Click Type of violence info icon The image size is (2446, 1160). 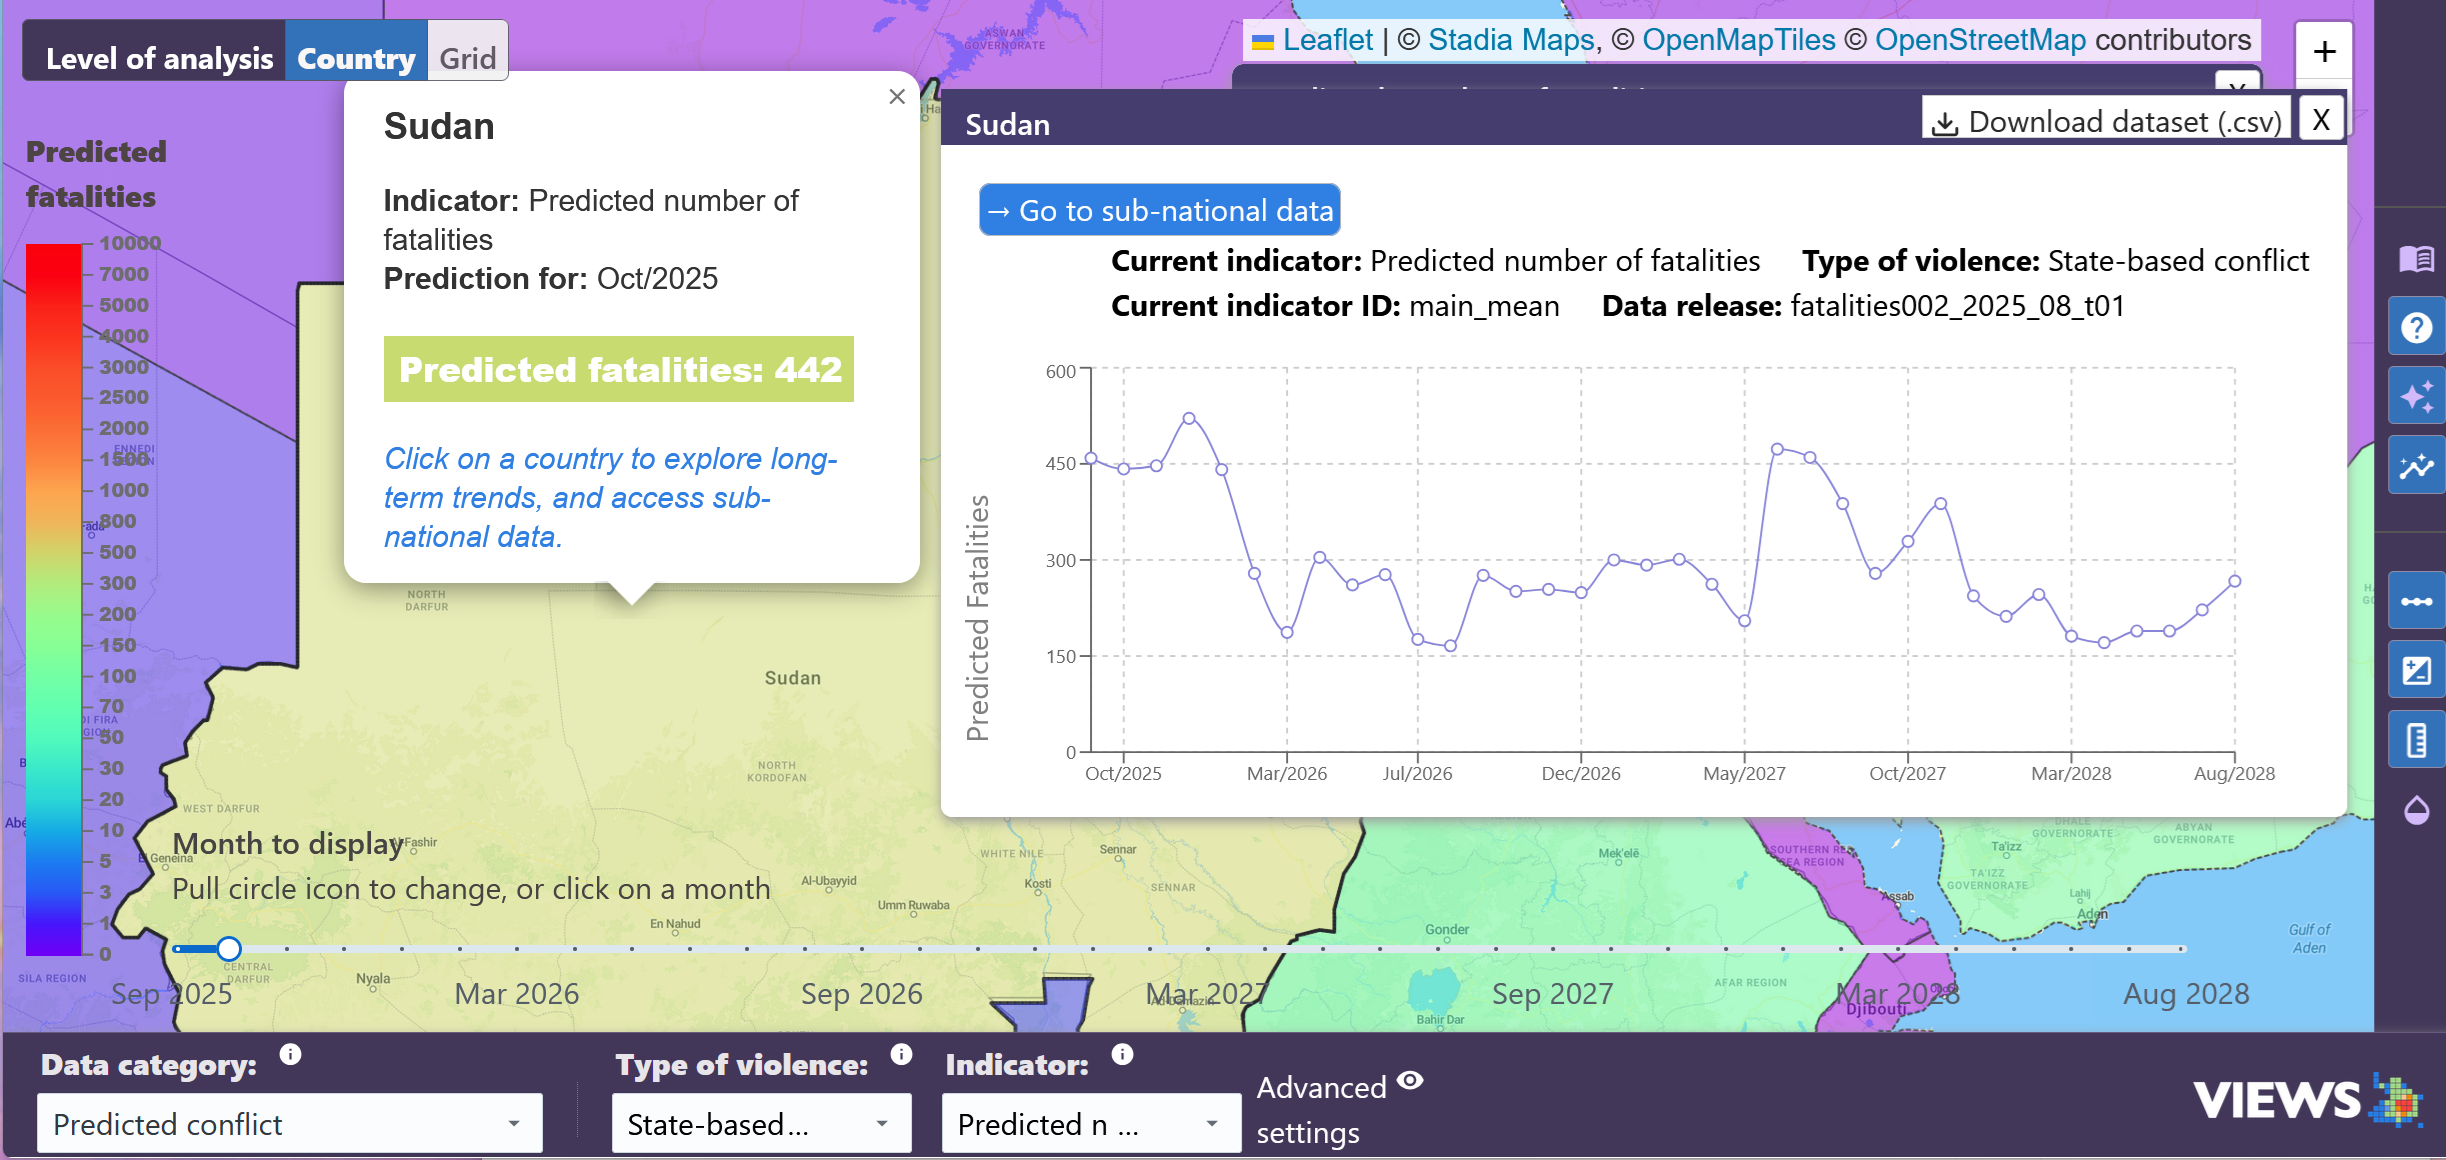tap(901, 1054)
